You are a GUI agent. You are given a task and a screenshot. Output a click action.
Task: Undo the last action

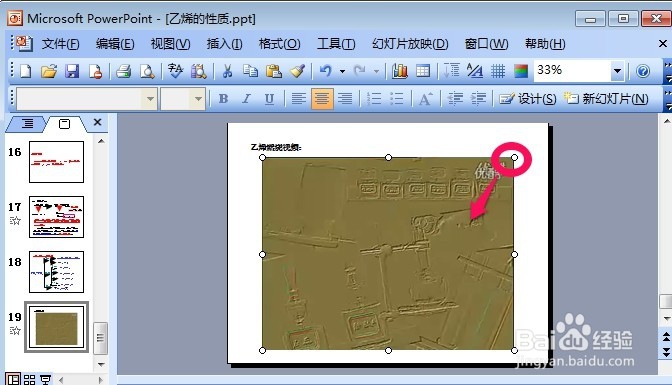coord(325,71)
